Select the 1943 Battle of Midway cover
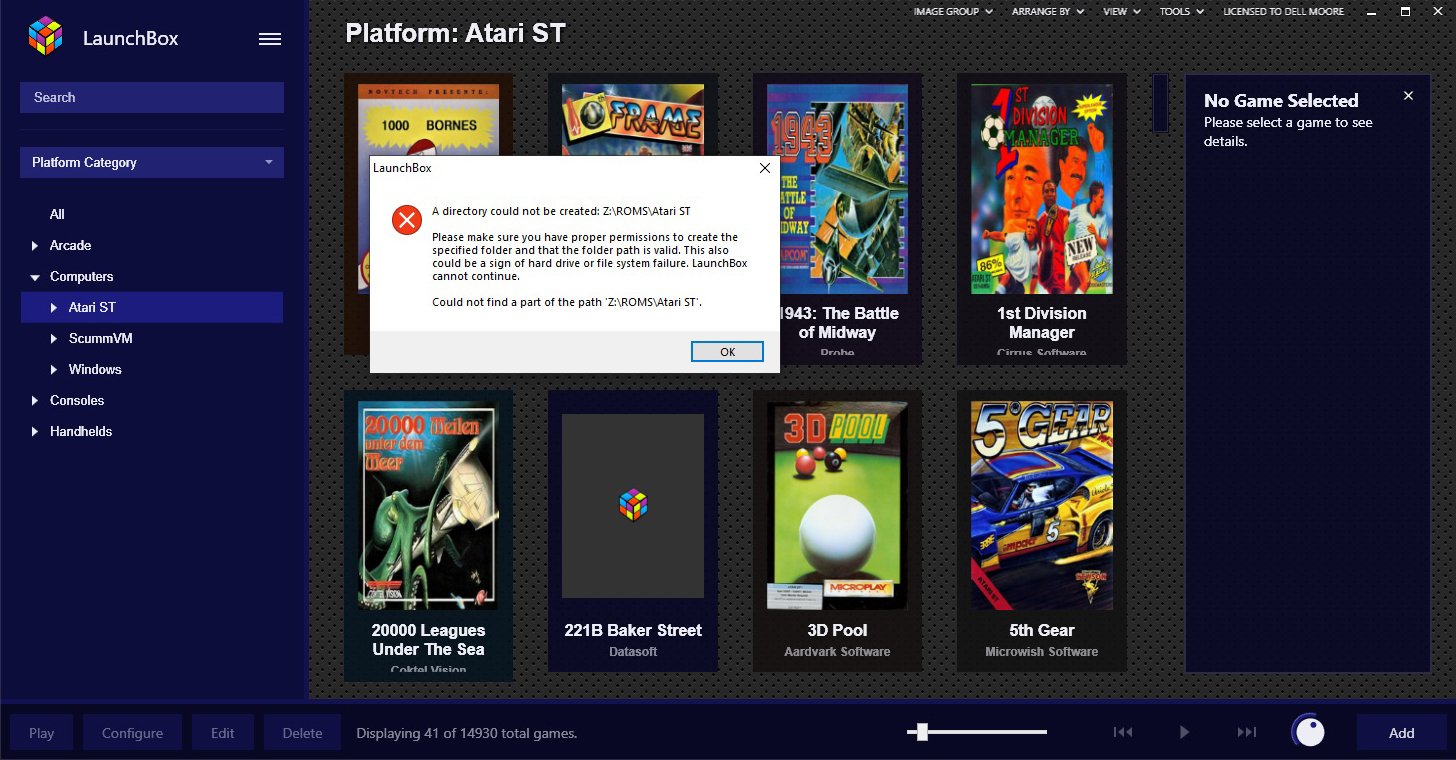1456x760 pixels. (838, 189)
